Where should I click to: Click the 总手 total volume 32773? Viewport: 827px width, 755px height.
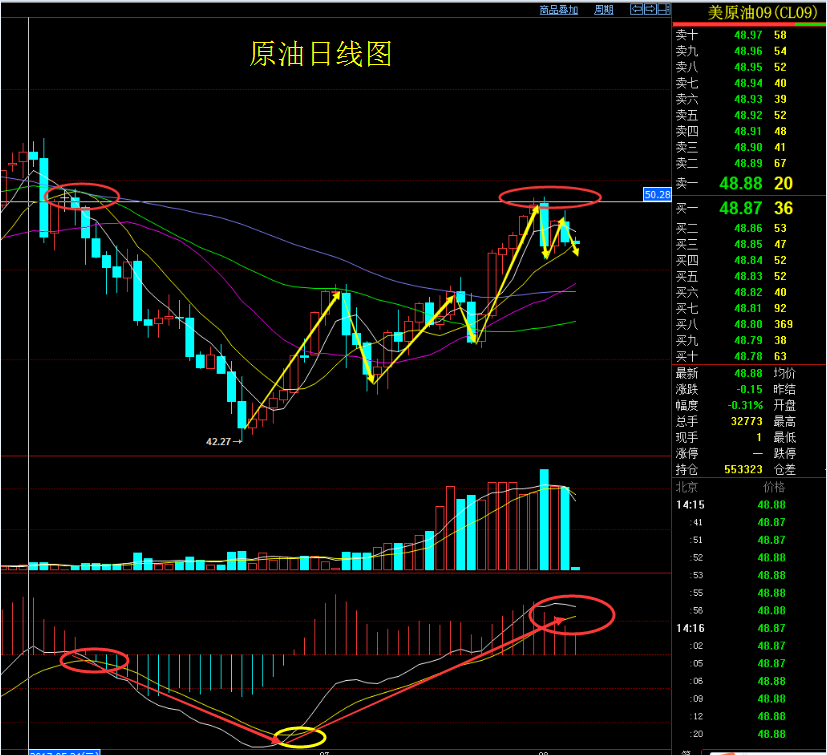(x=746, y=422)
